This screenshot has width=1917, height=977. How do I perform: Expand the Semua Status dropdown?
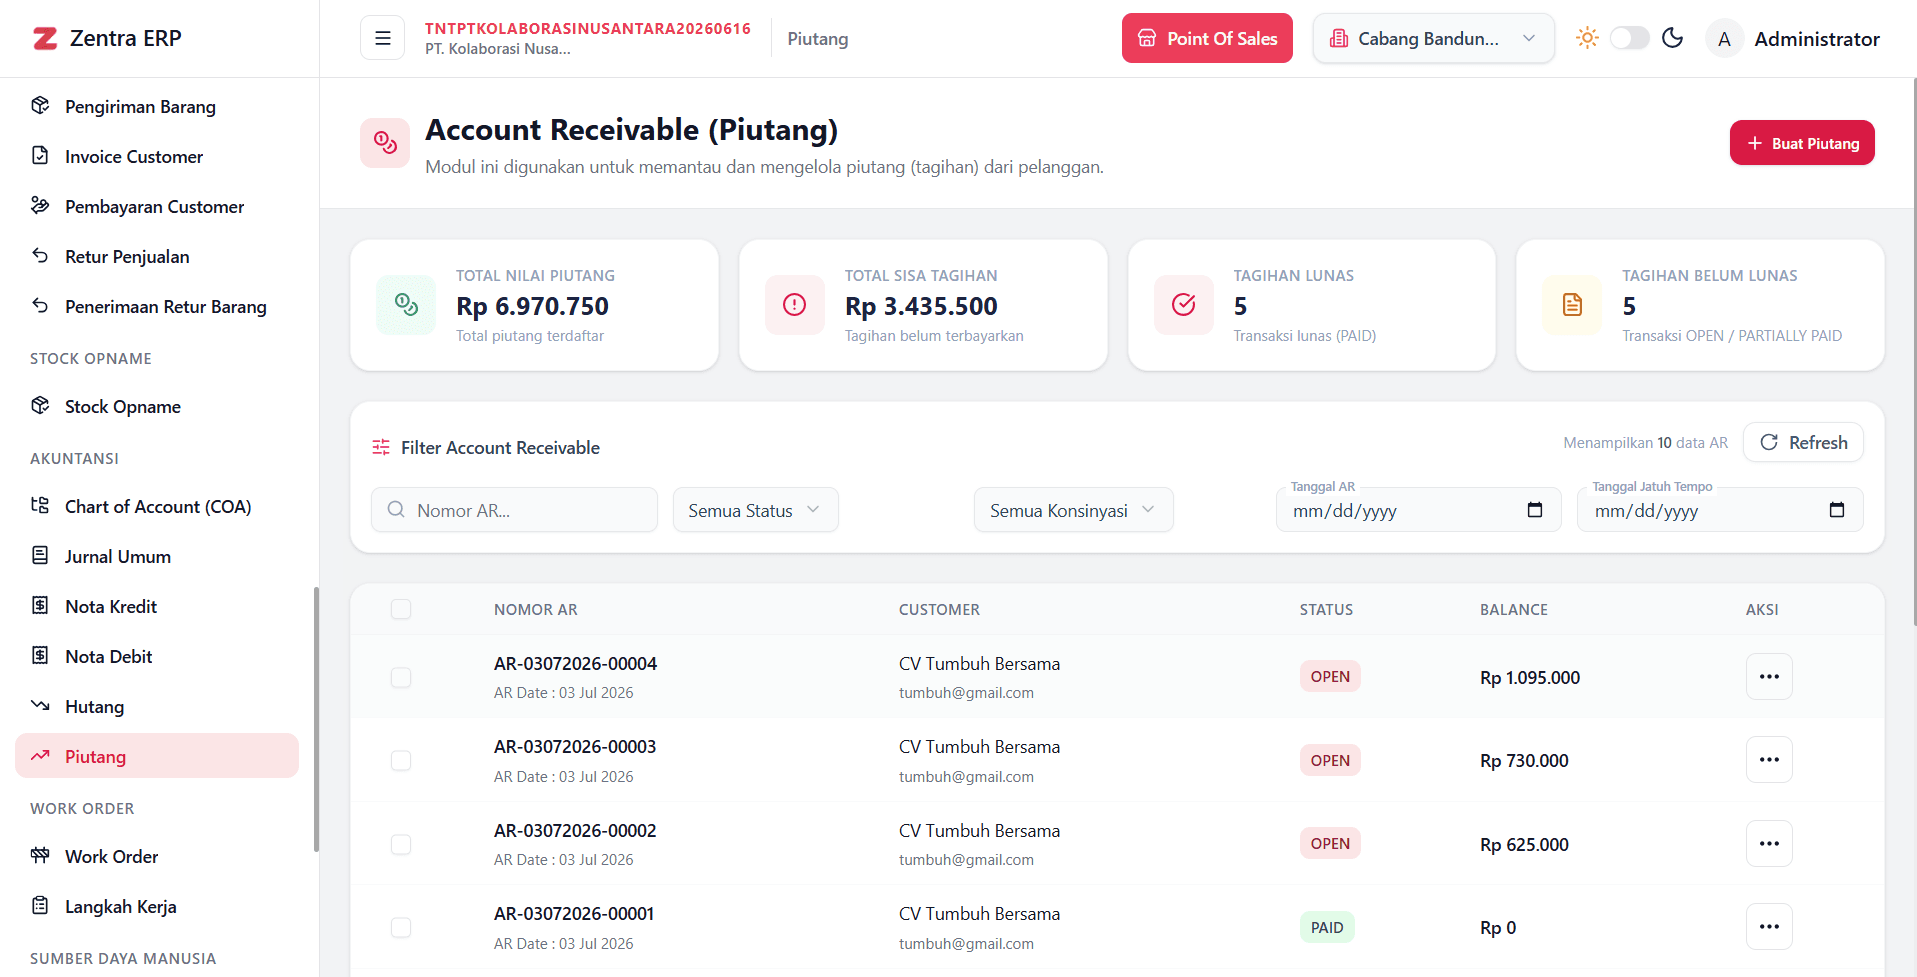point(755,510)
